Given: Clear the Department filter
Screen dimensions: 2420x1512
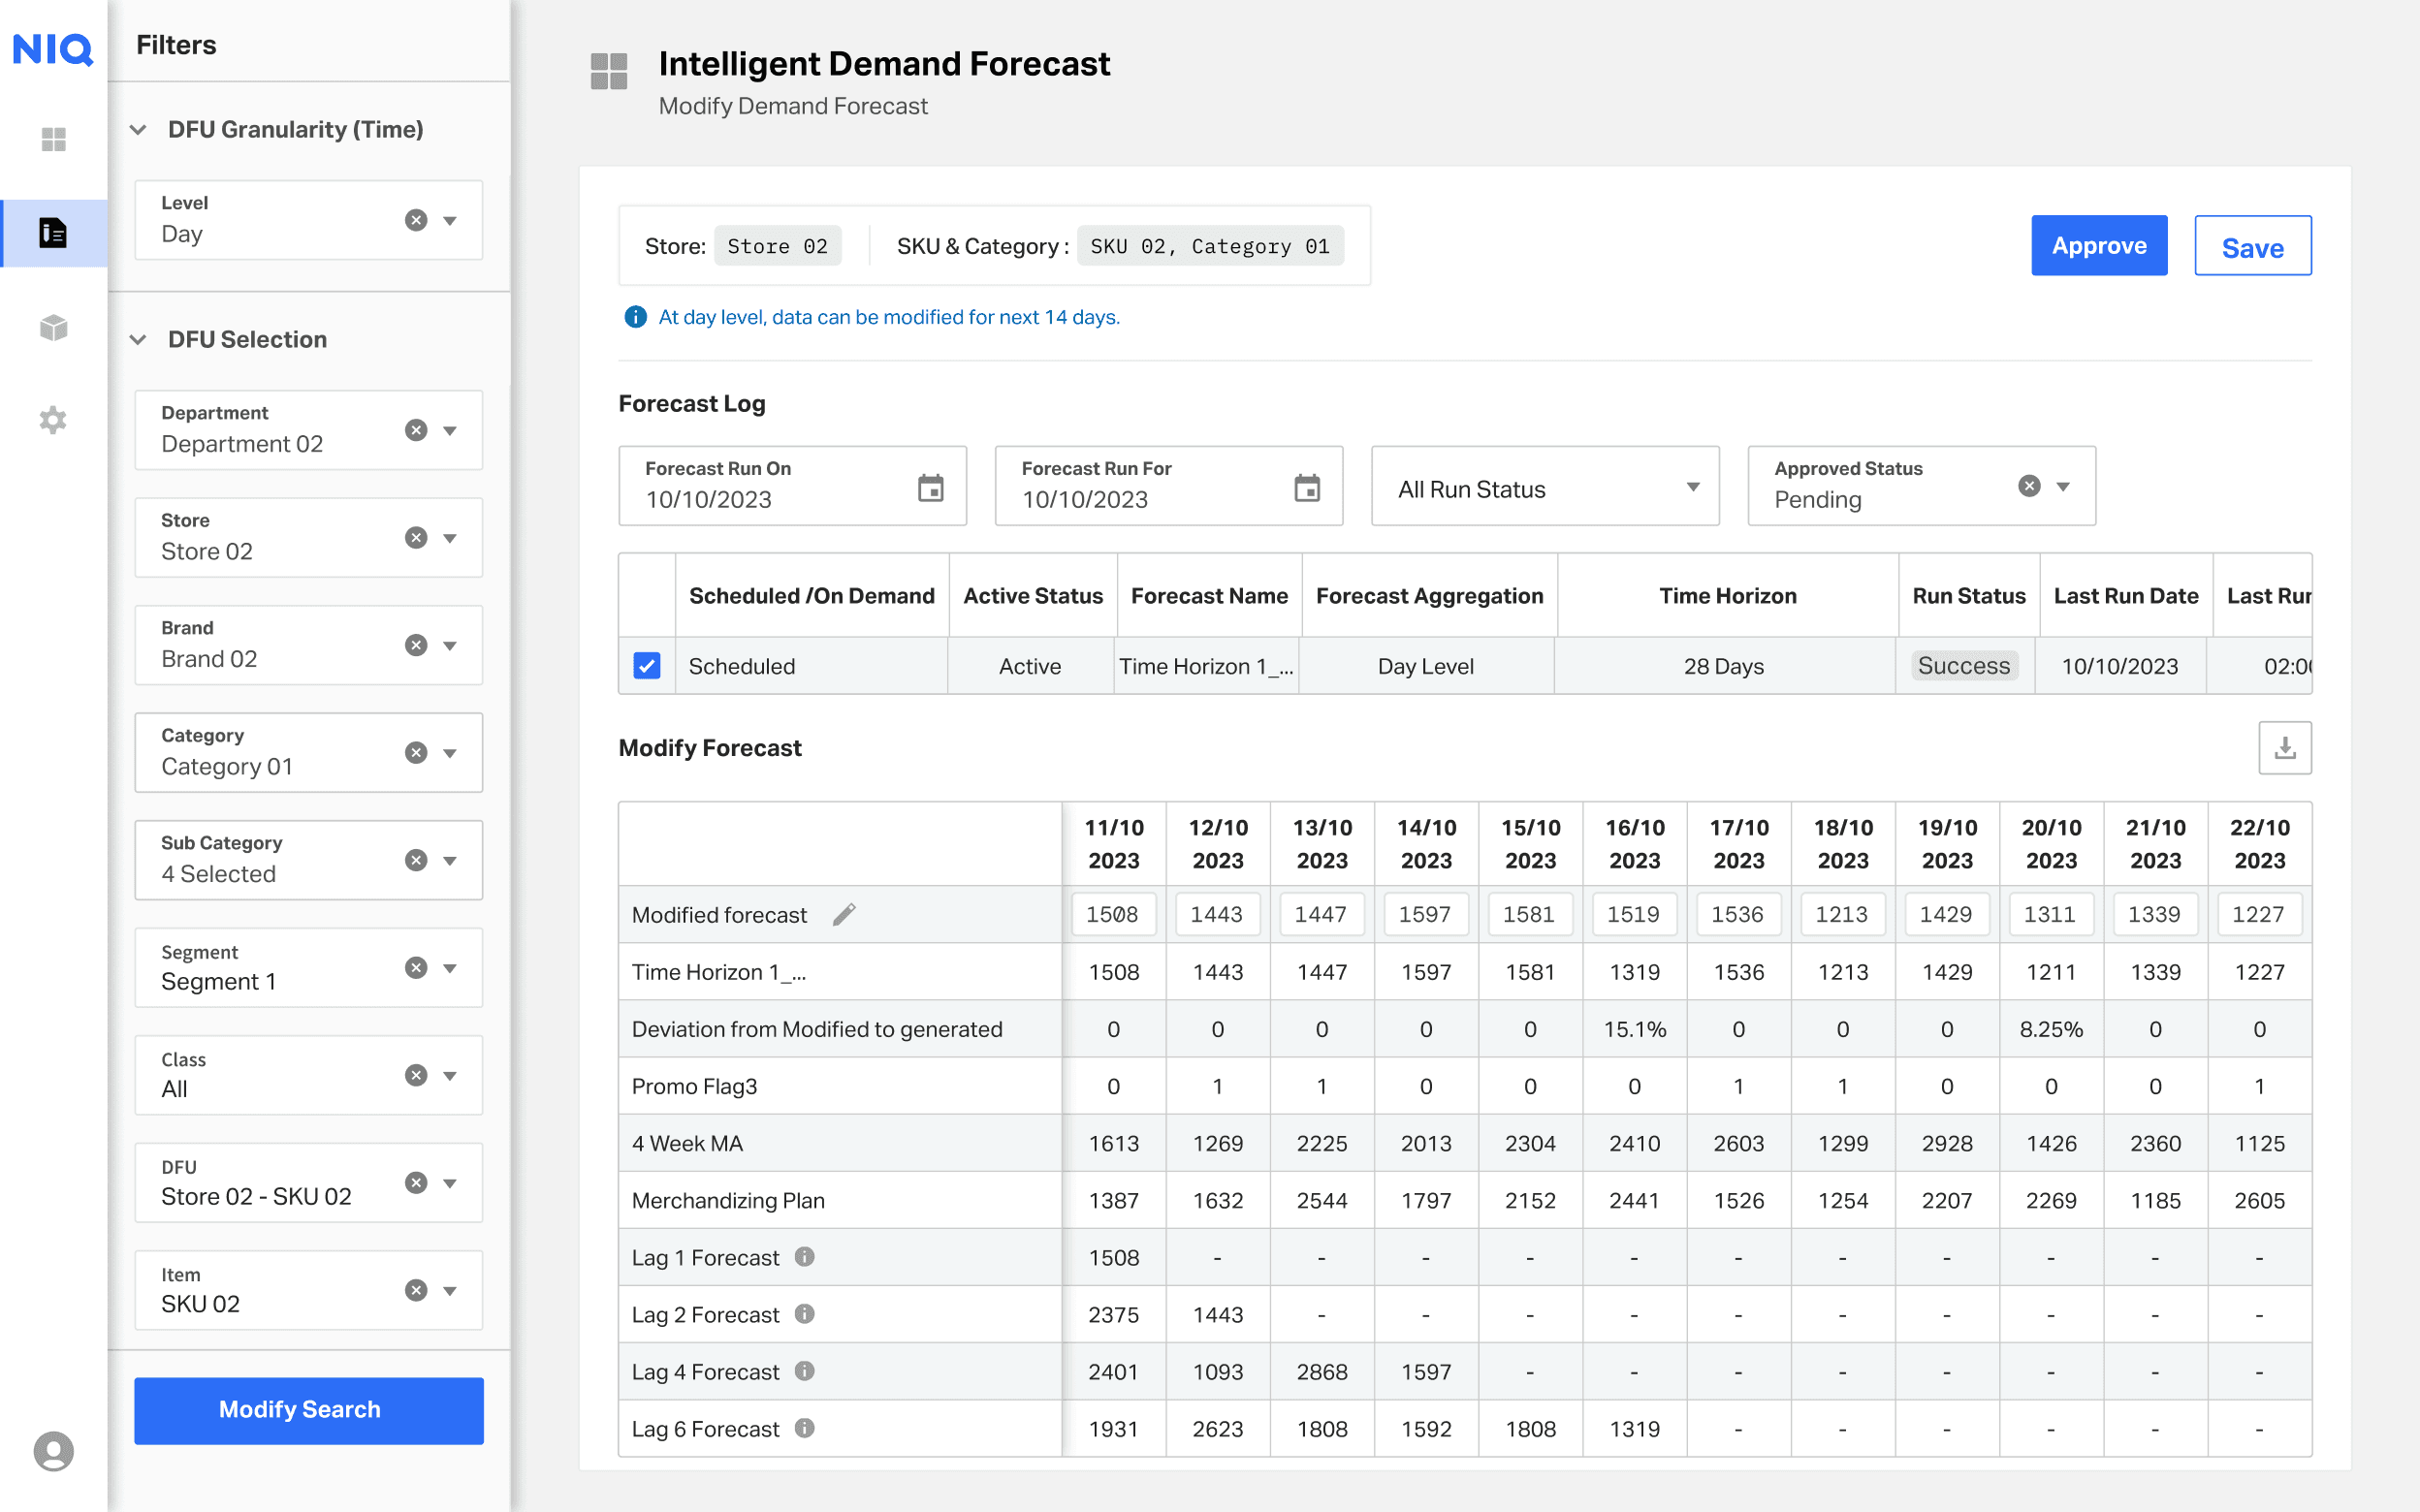Looking at the screenshot, I should coord(417,430).
